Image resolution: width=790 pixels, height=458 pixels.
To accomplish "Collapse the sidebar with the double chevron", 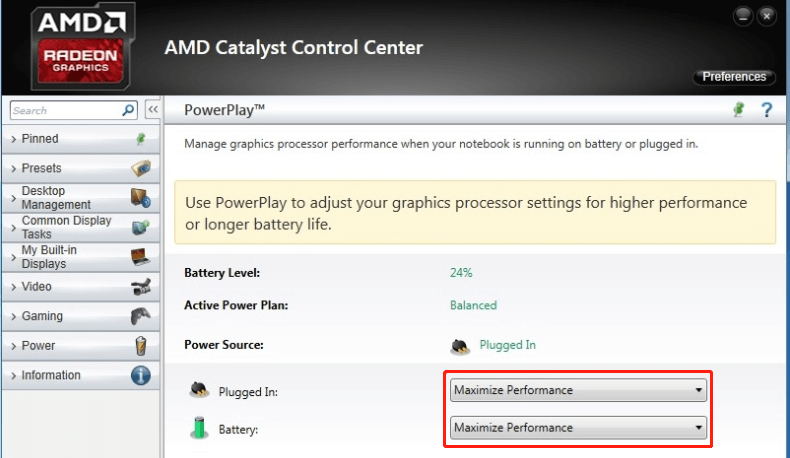I will pyautogui.click(x=153, y=109).
